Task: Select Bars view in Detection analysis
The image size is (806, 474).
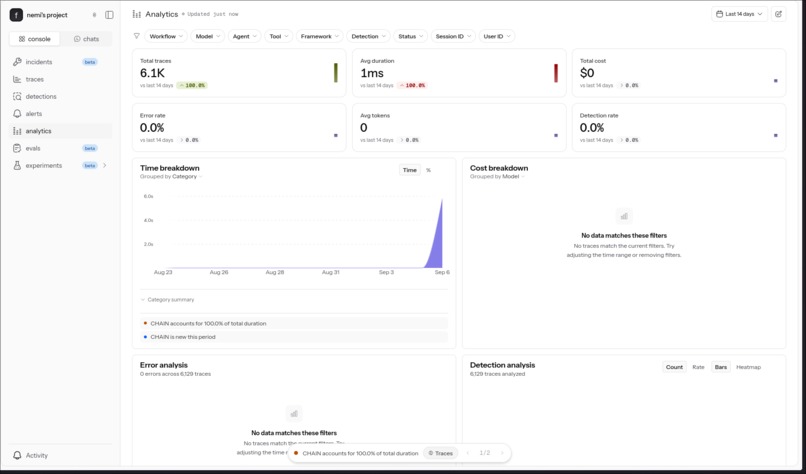Action: click(x=721, y=367)
